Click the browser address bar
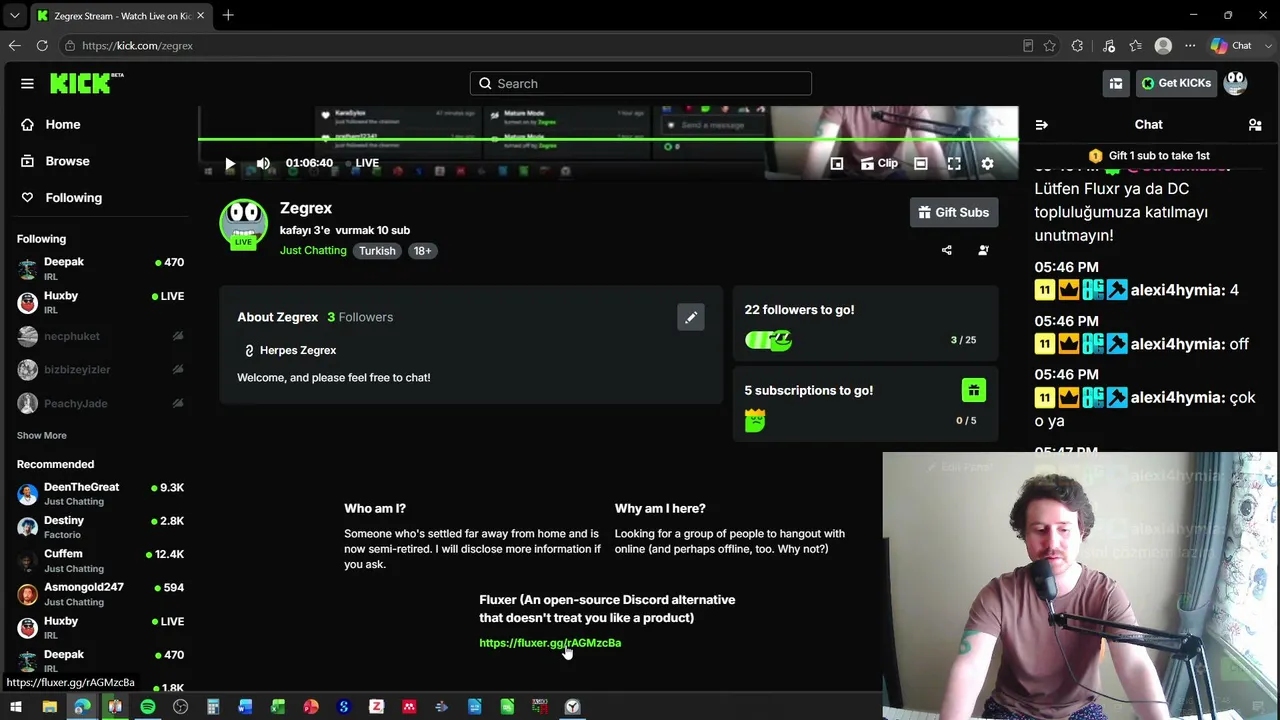 coord(540,46)
